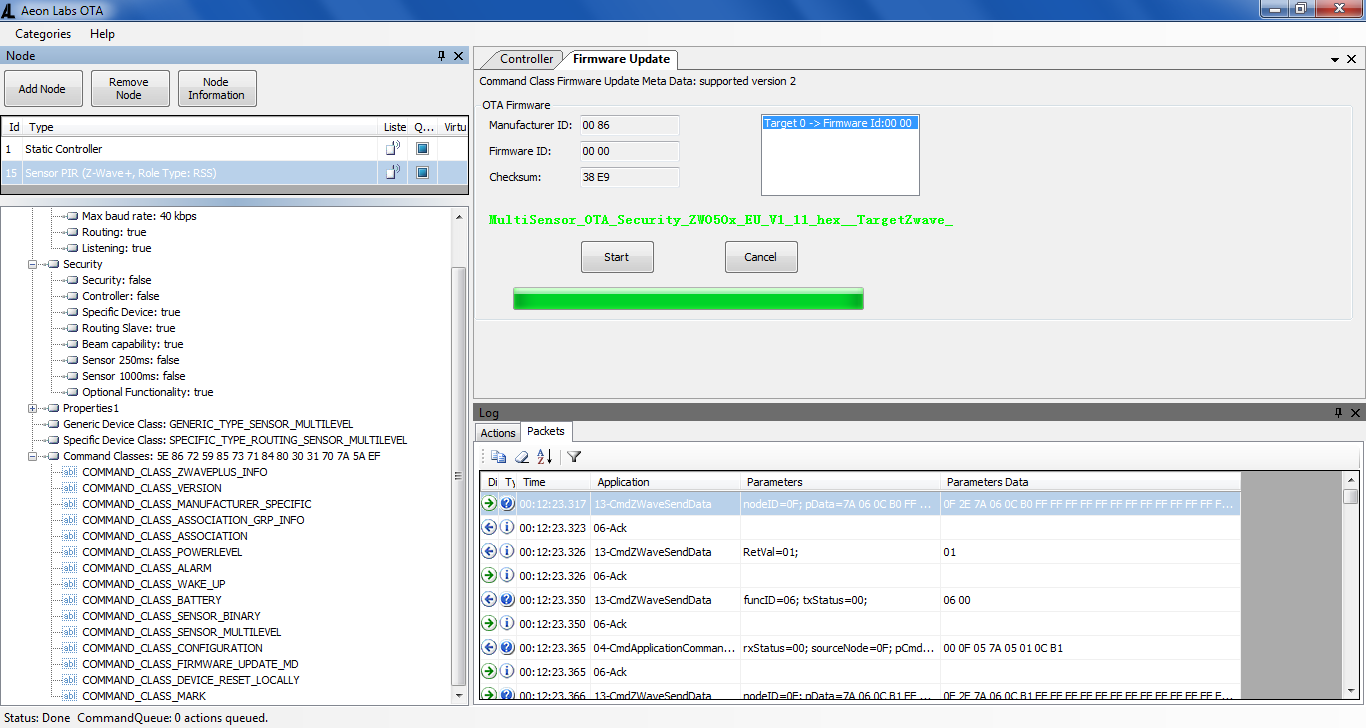
Task: Collapse the Security tree node
Action: 33,264
